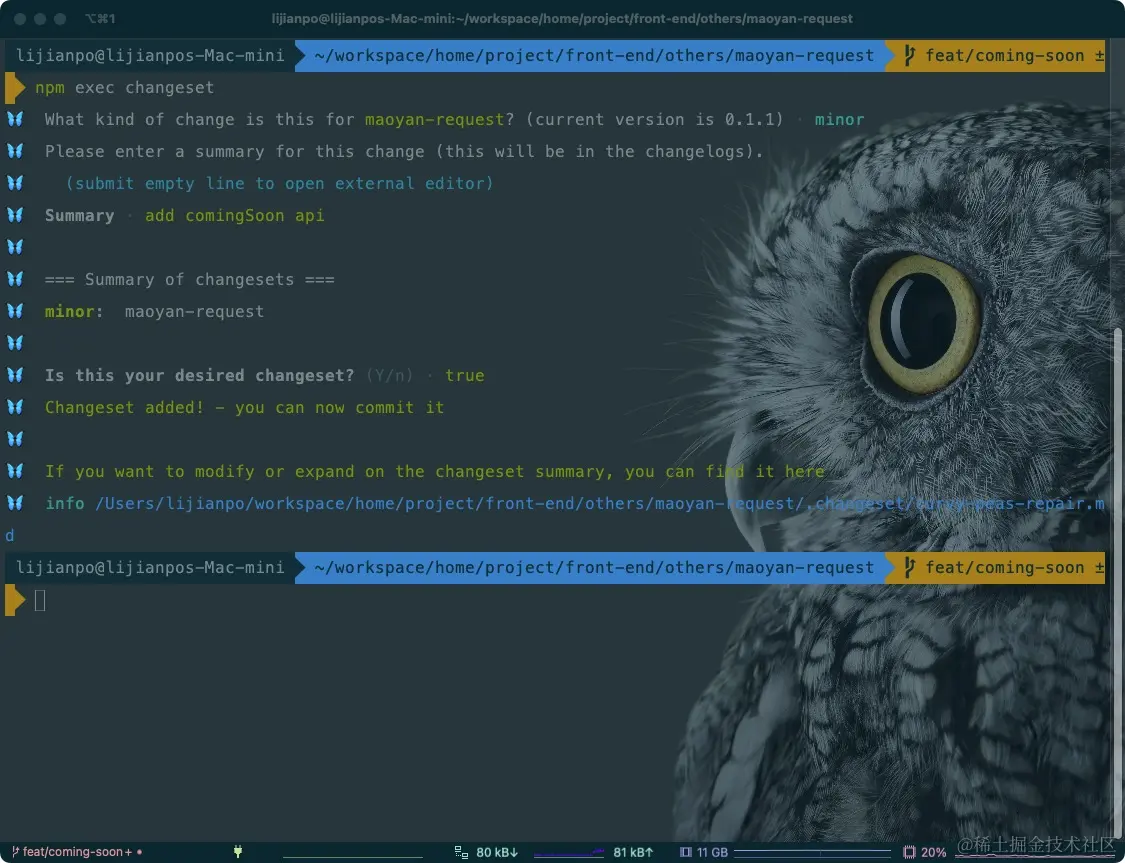This screenshot has height=863, width=1125.
Task: Click the second prompt's feat/coming-soon branch segment
Action: 1004,567
